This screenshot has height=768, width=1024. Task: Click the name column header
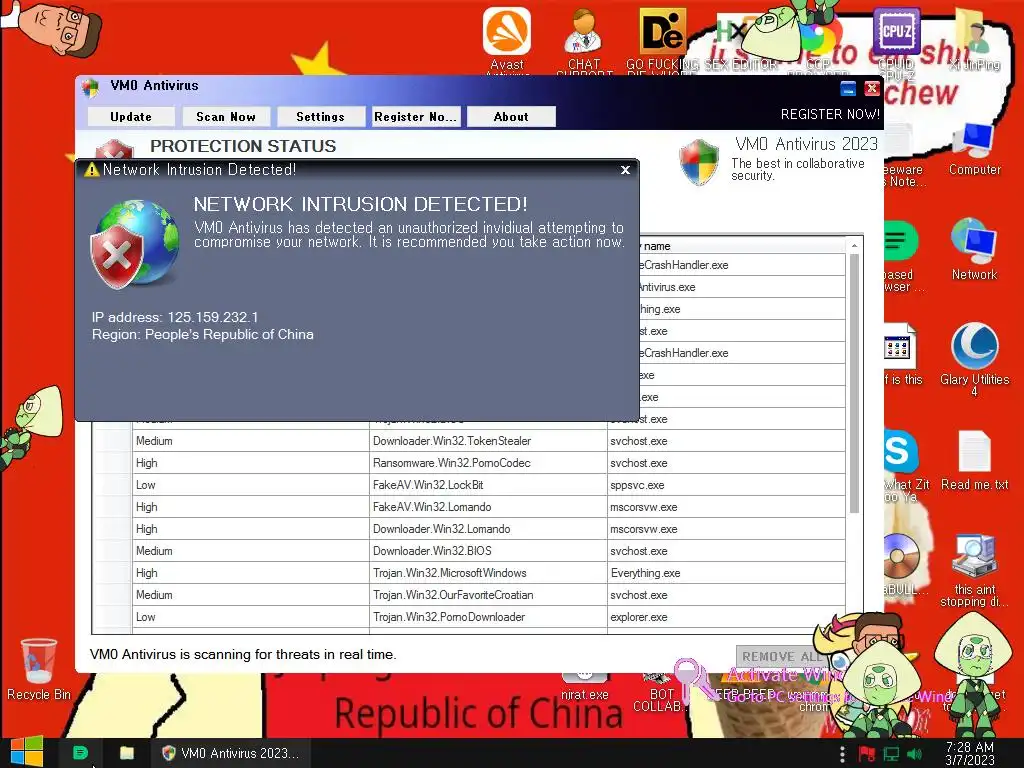coord(742,246)
